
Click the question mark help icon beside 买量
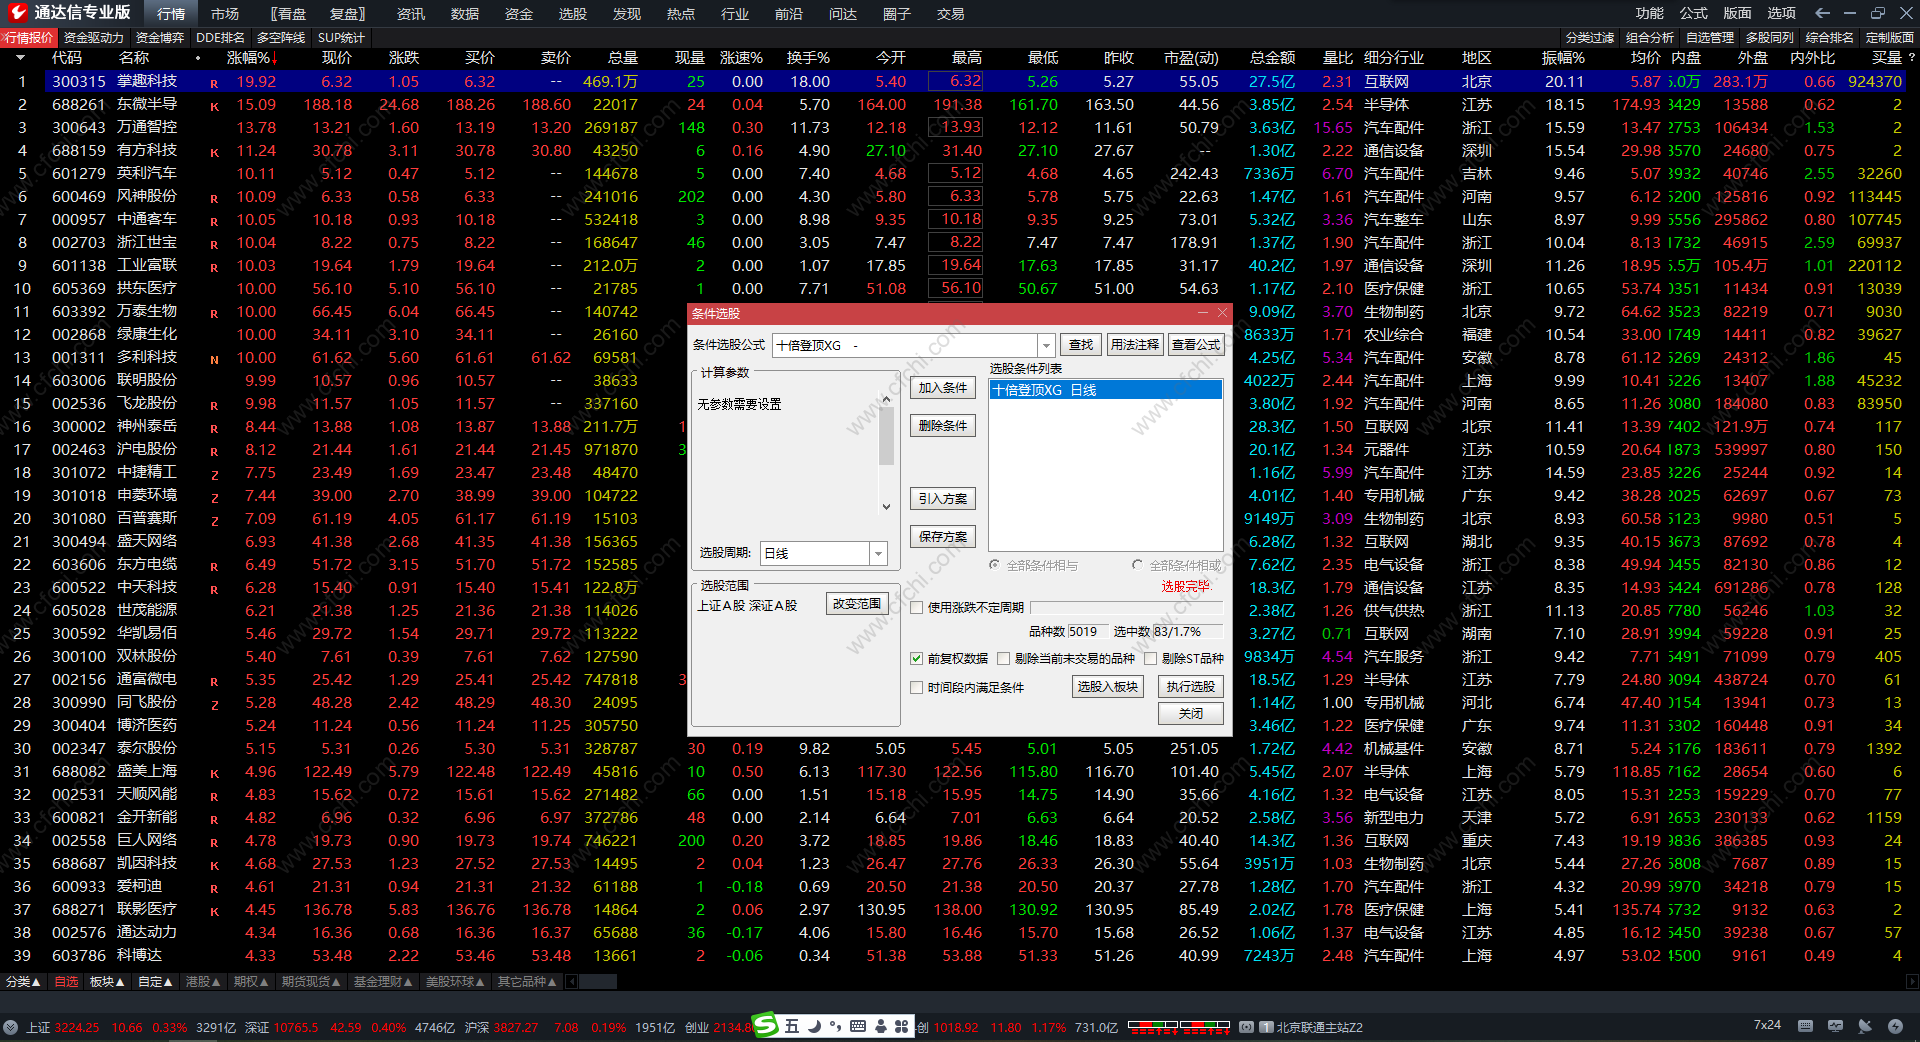[1912, 58]
